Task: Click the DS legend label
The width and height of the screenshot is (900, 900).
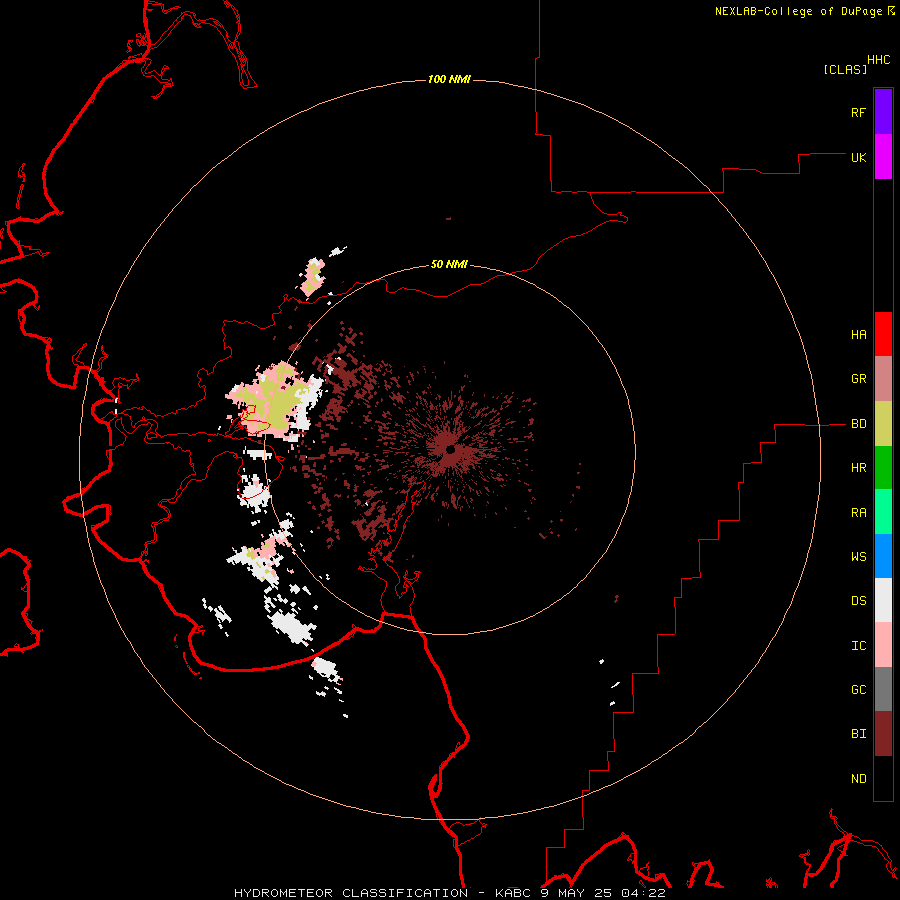Action: (858, 601)
